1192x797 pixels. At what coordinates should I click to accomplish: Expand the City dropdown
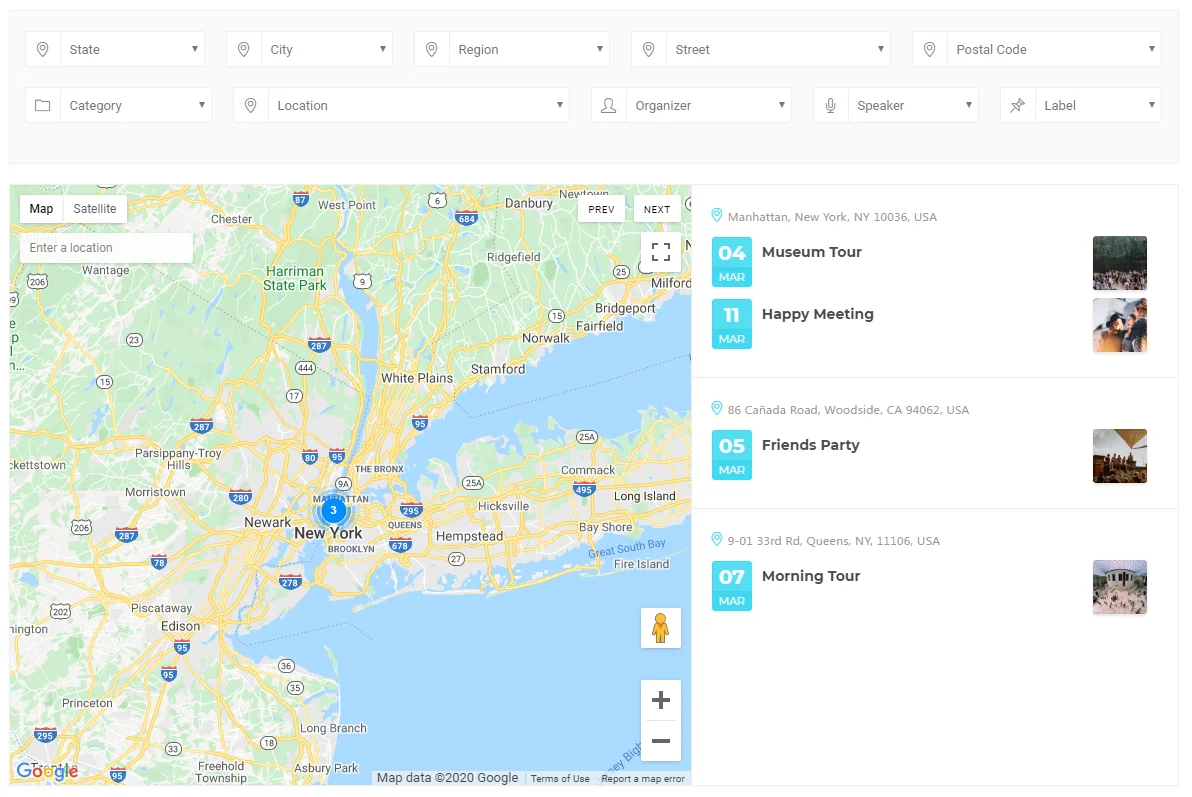tap(327, 50)
